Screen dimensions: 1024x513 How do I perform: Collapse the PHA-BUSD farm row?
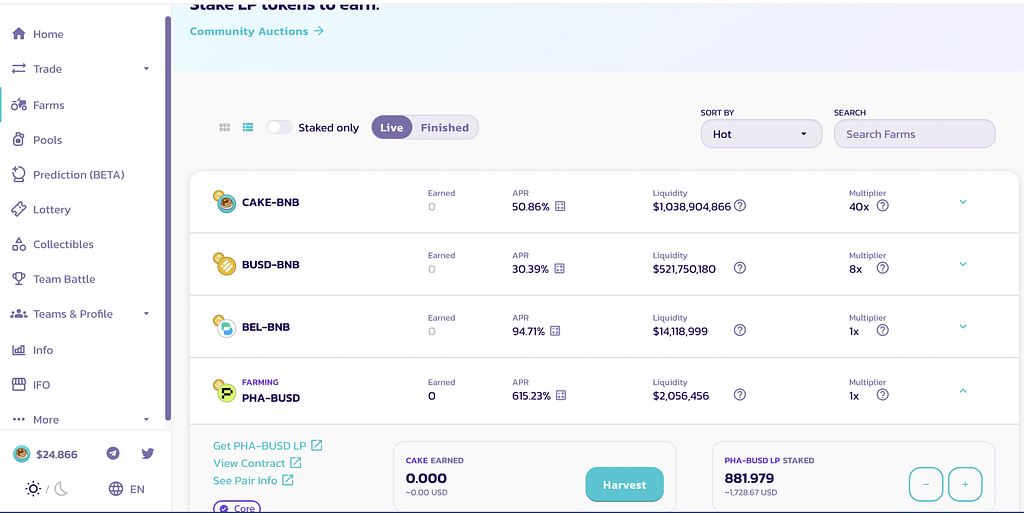[x=963, y=391]
